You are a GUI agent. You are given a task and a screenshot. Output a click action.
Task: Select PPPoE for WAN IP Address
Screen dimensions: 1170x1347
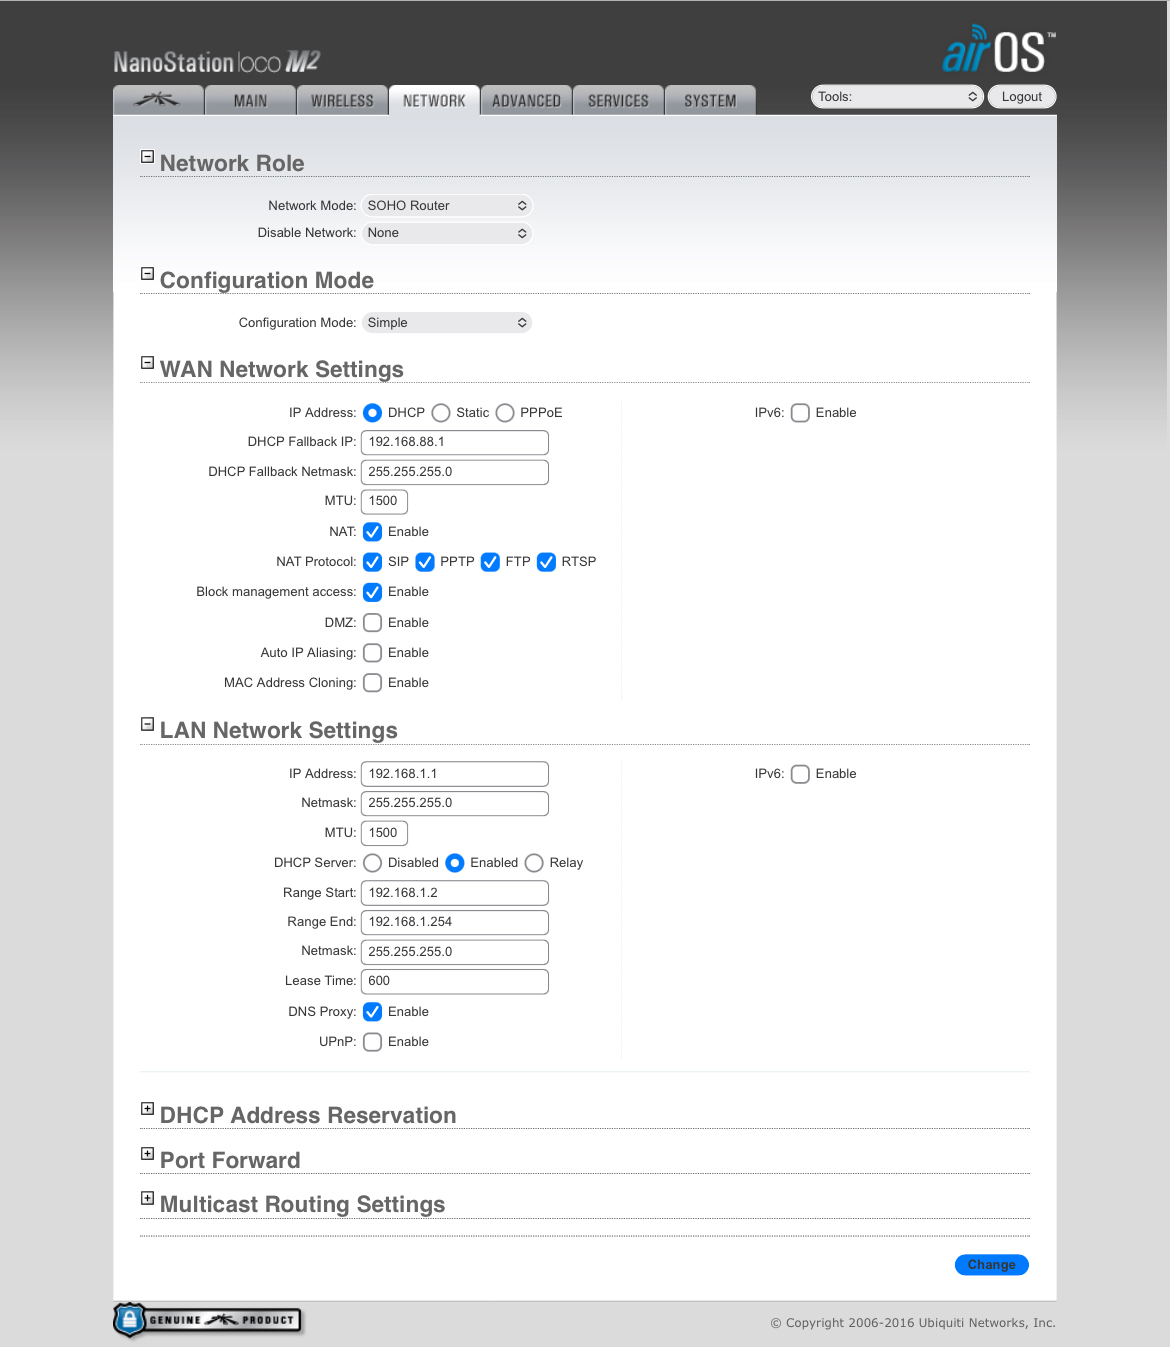pos(505,413)
